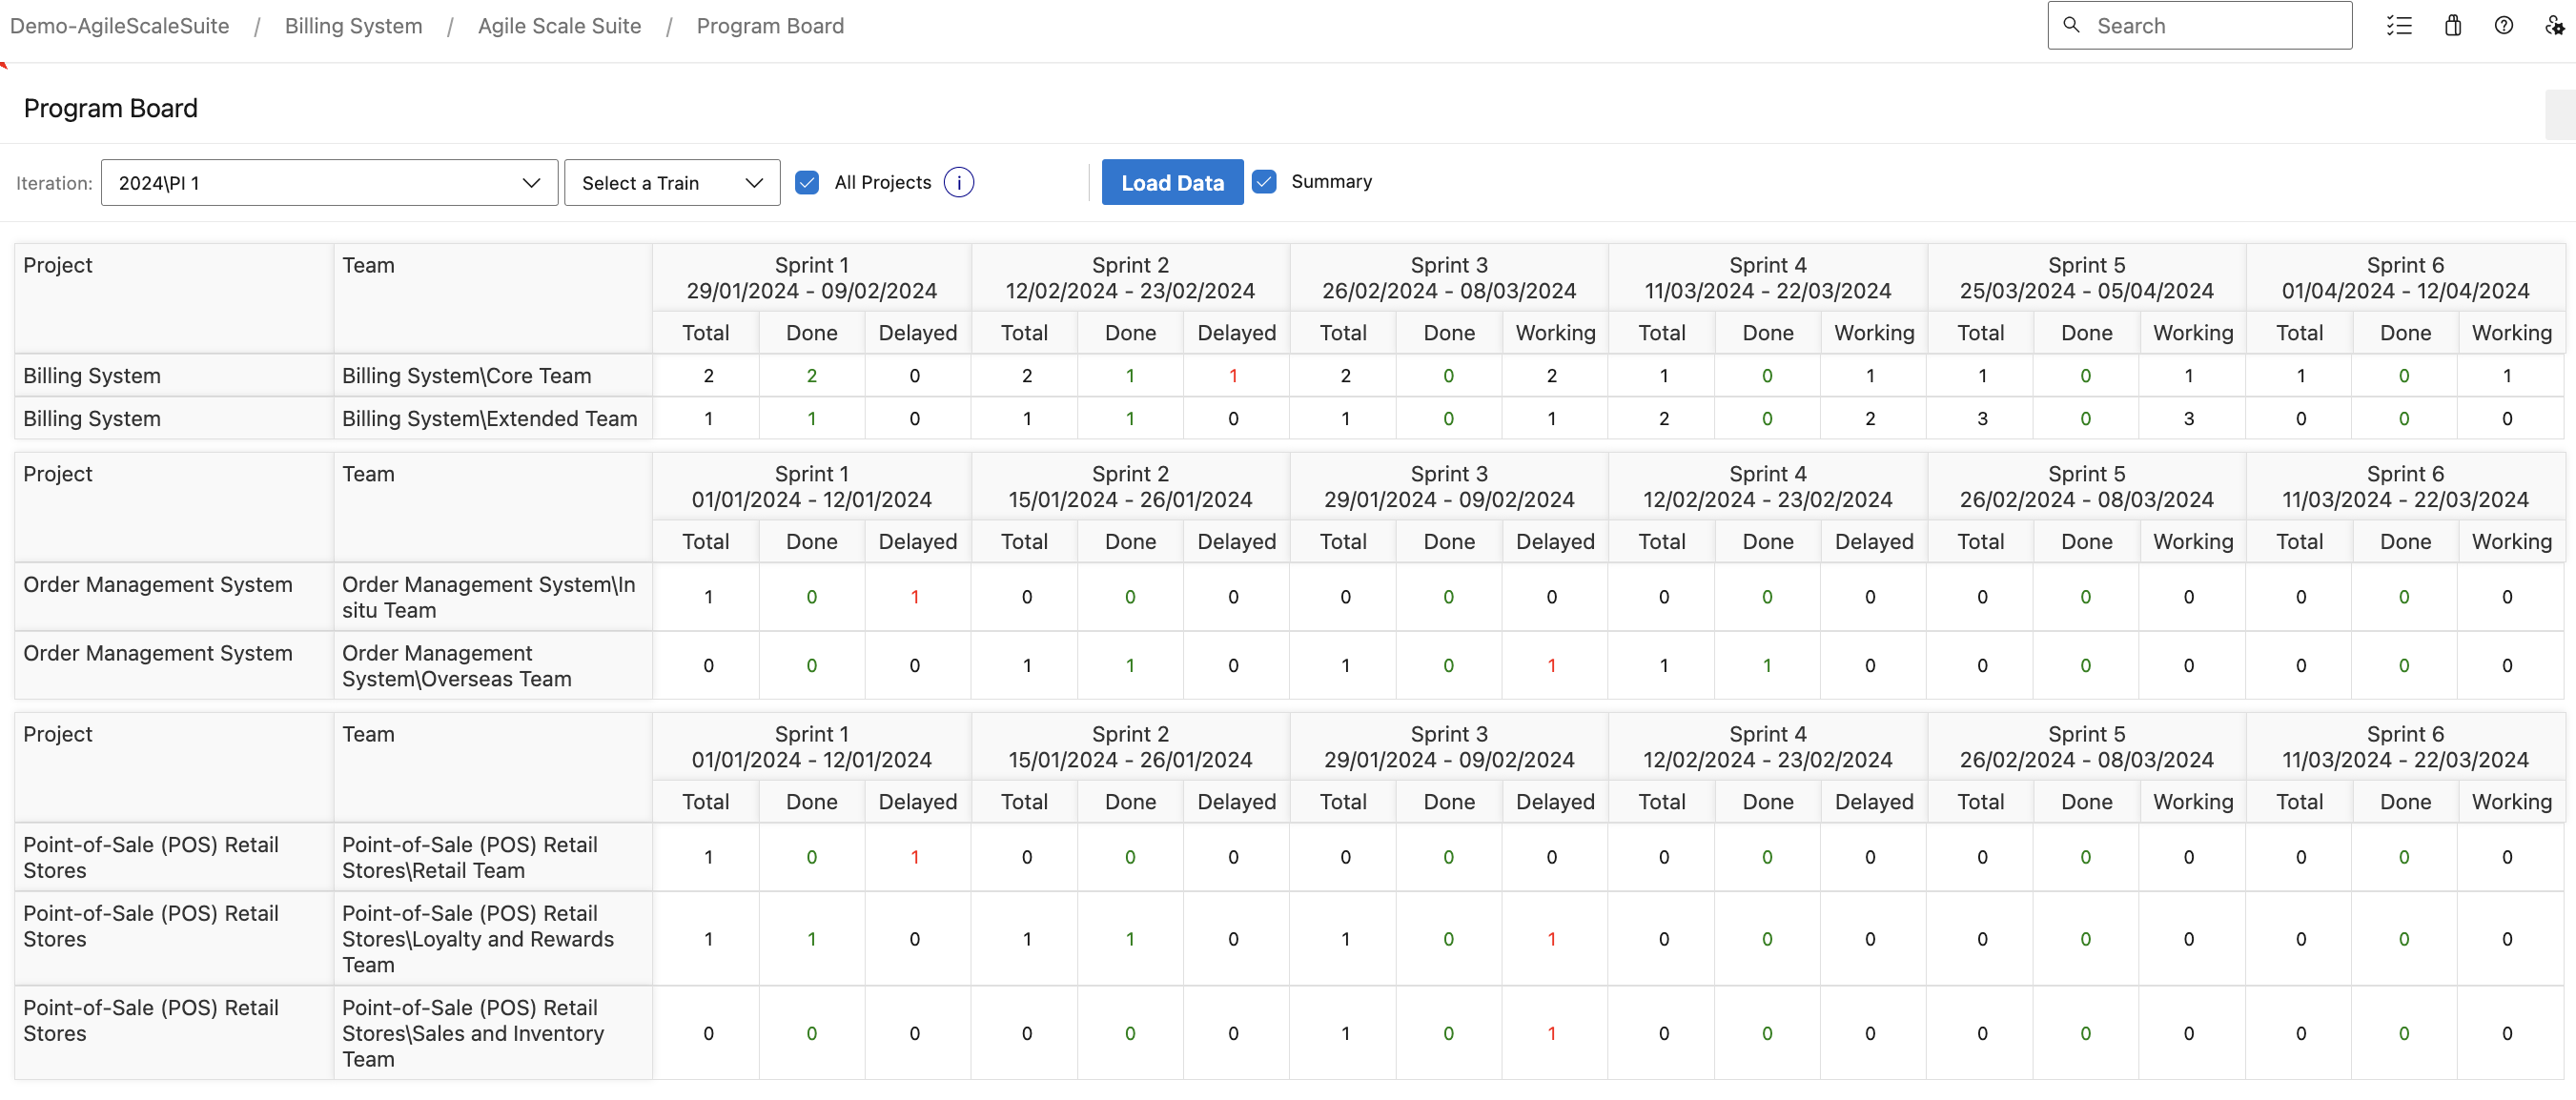Uncheck All Projects to filter projects
The height and width of the screenshot is (1100, 2576).
click(x=807, y=182)
